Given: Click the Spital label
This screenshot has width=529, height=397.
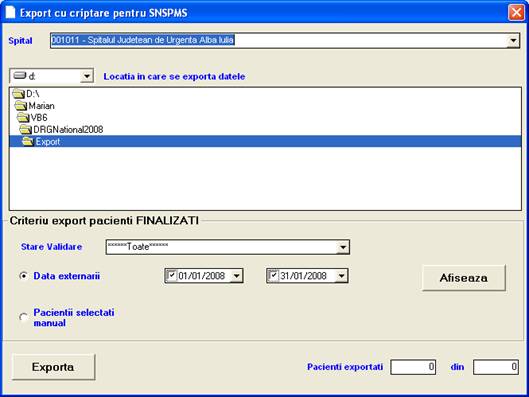Looking at the screenshot, I should click(20, 41).
